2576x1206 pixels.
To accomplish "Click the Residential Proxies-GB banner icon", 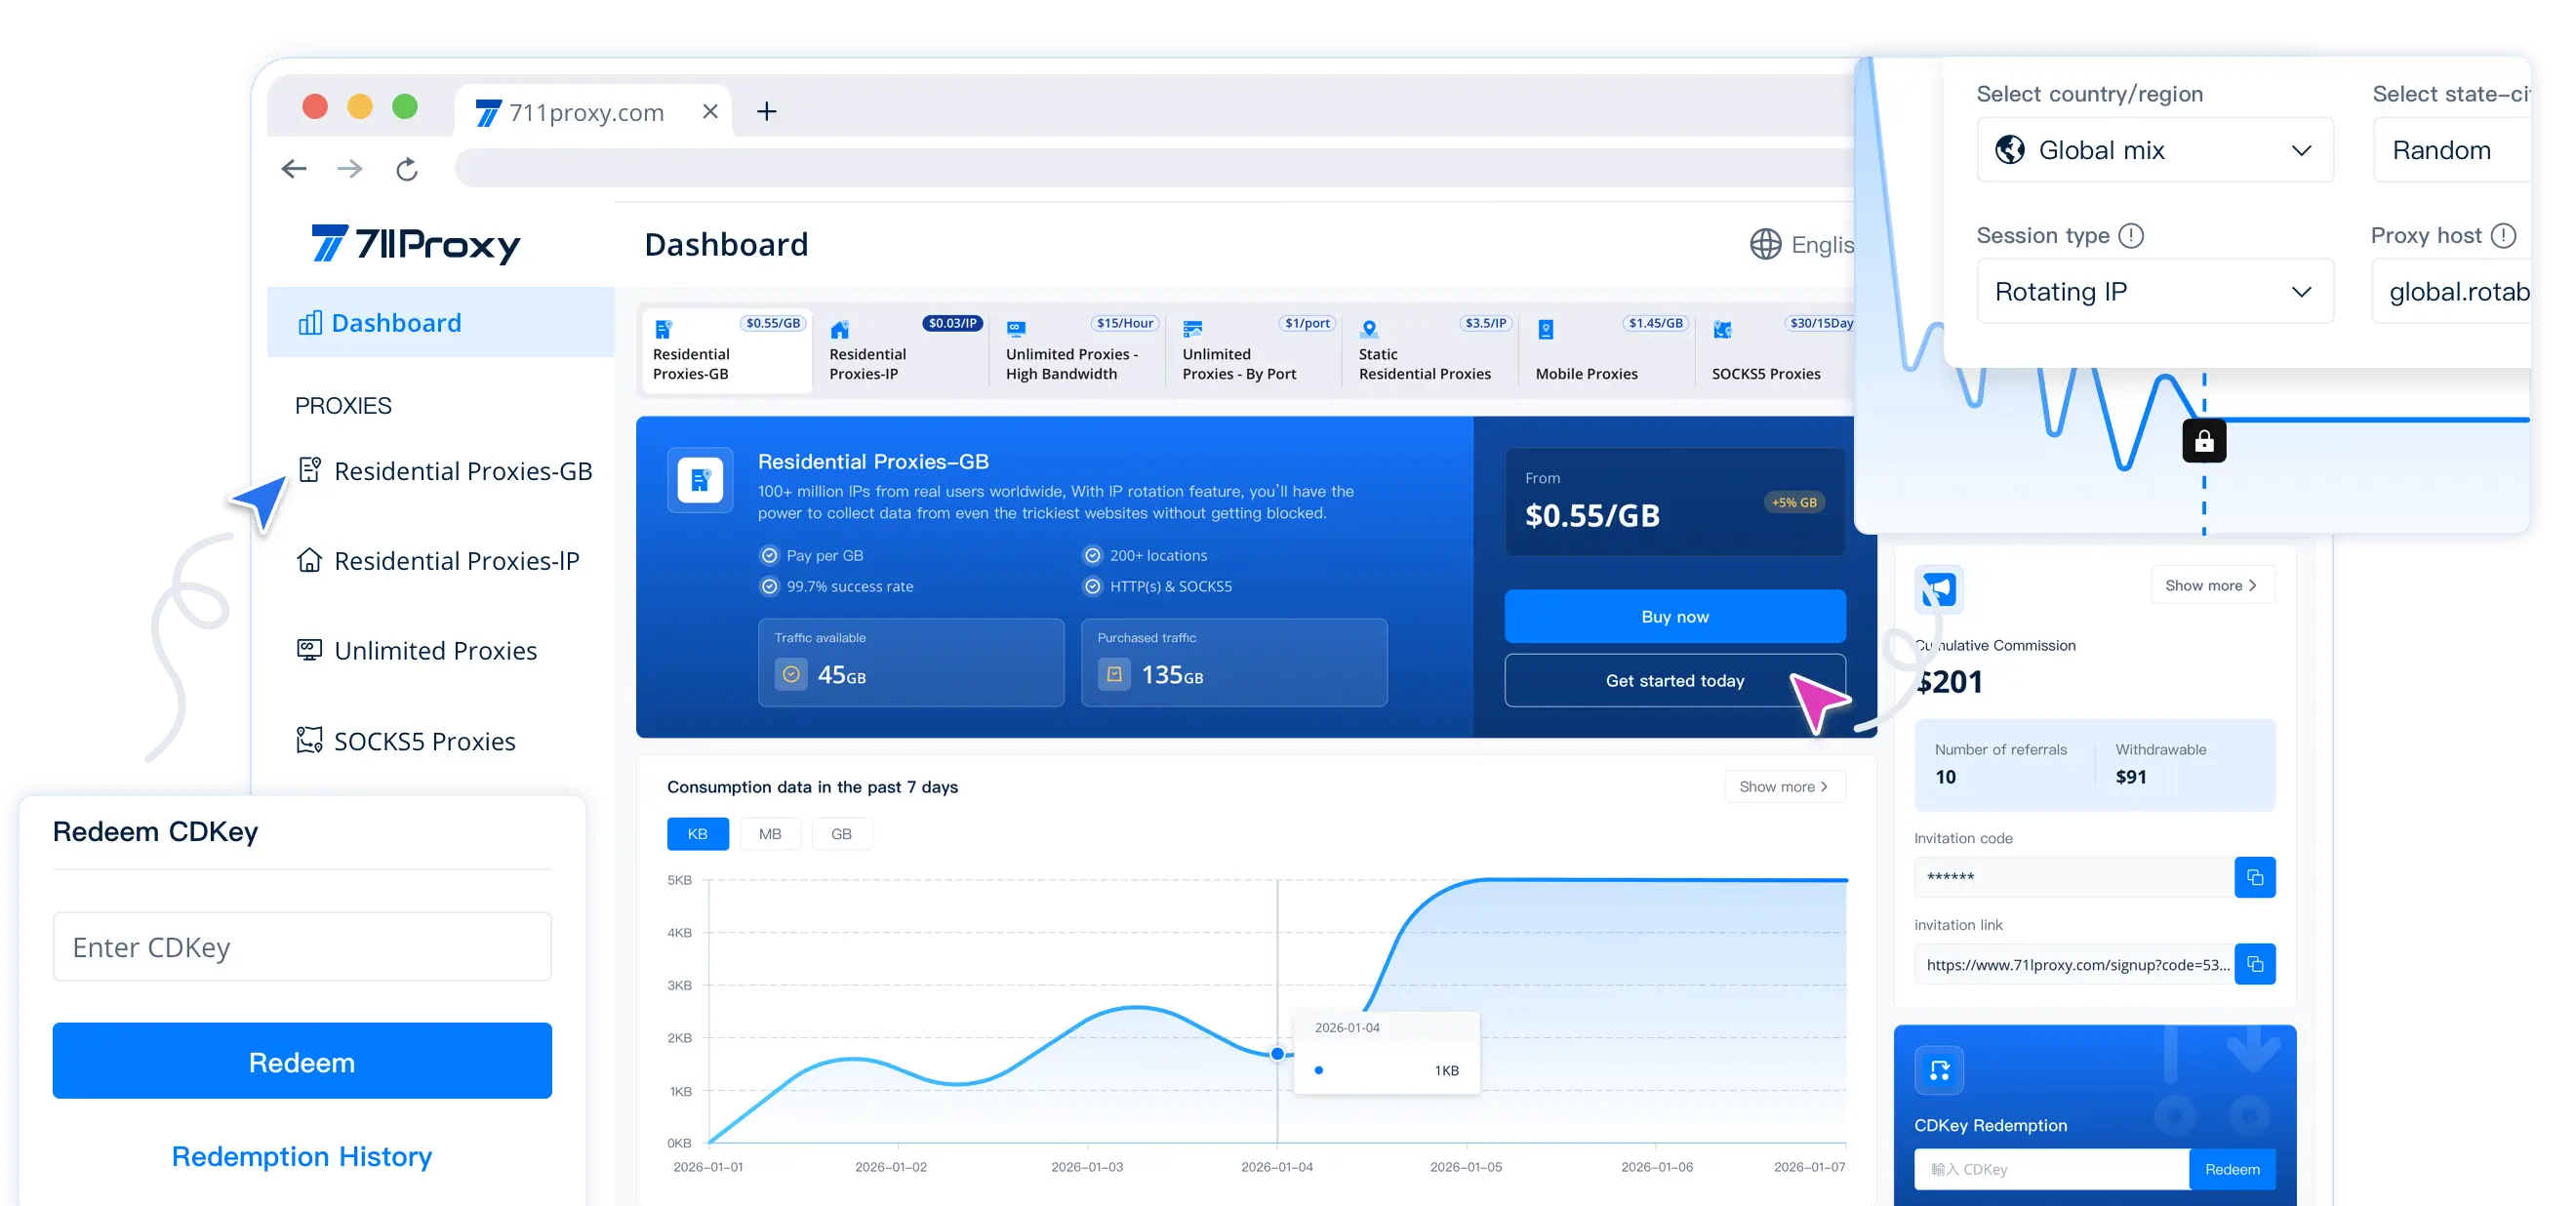I will click(x=701, y=481).
